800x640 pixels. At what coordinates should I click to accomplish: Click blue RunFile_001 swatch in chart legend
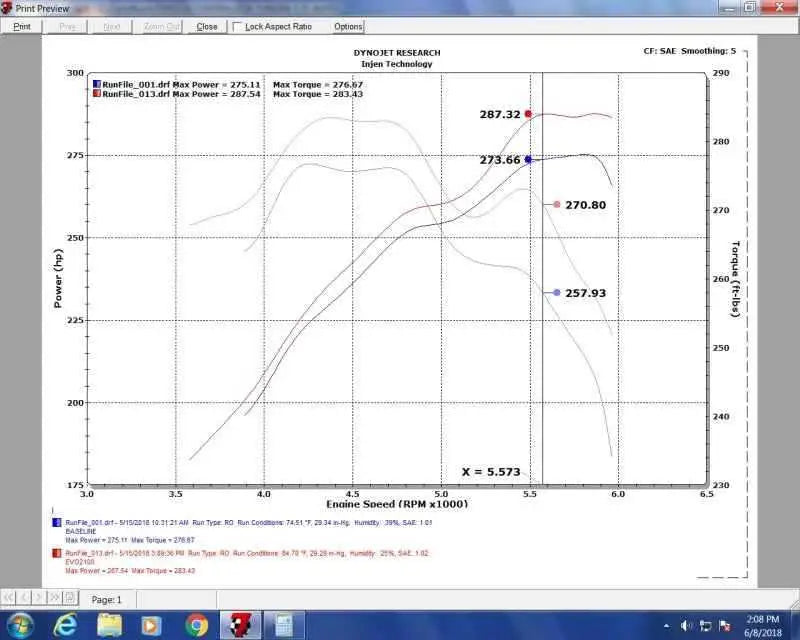point(96,85)
